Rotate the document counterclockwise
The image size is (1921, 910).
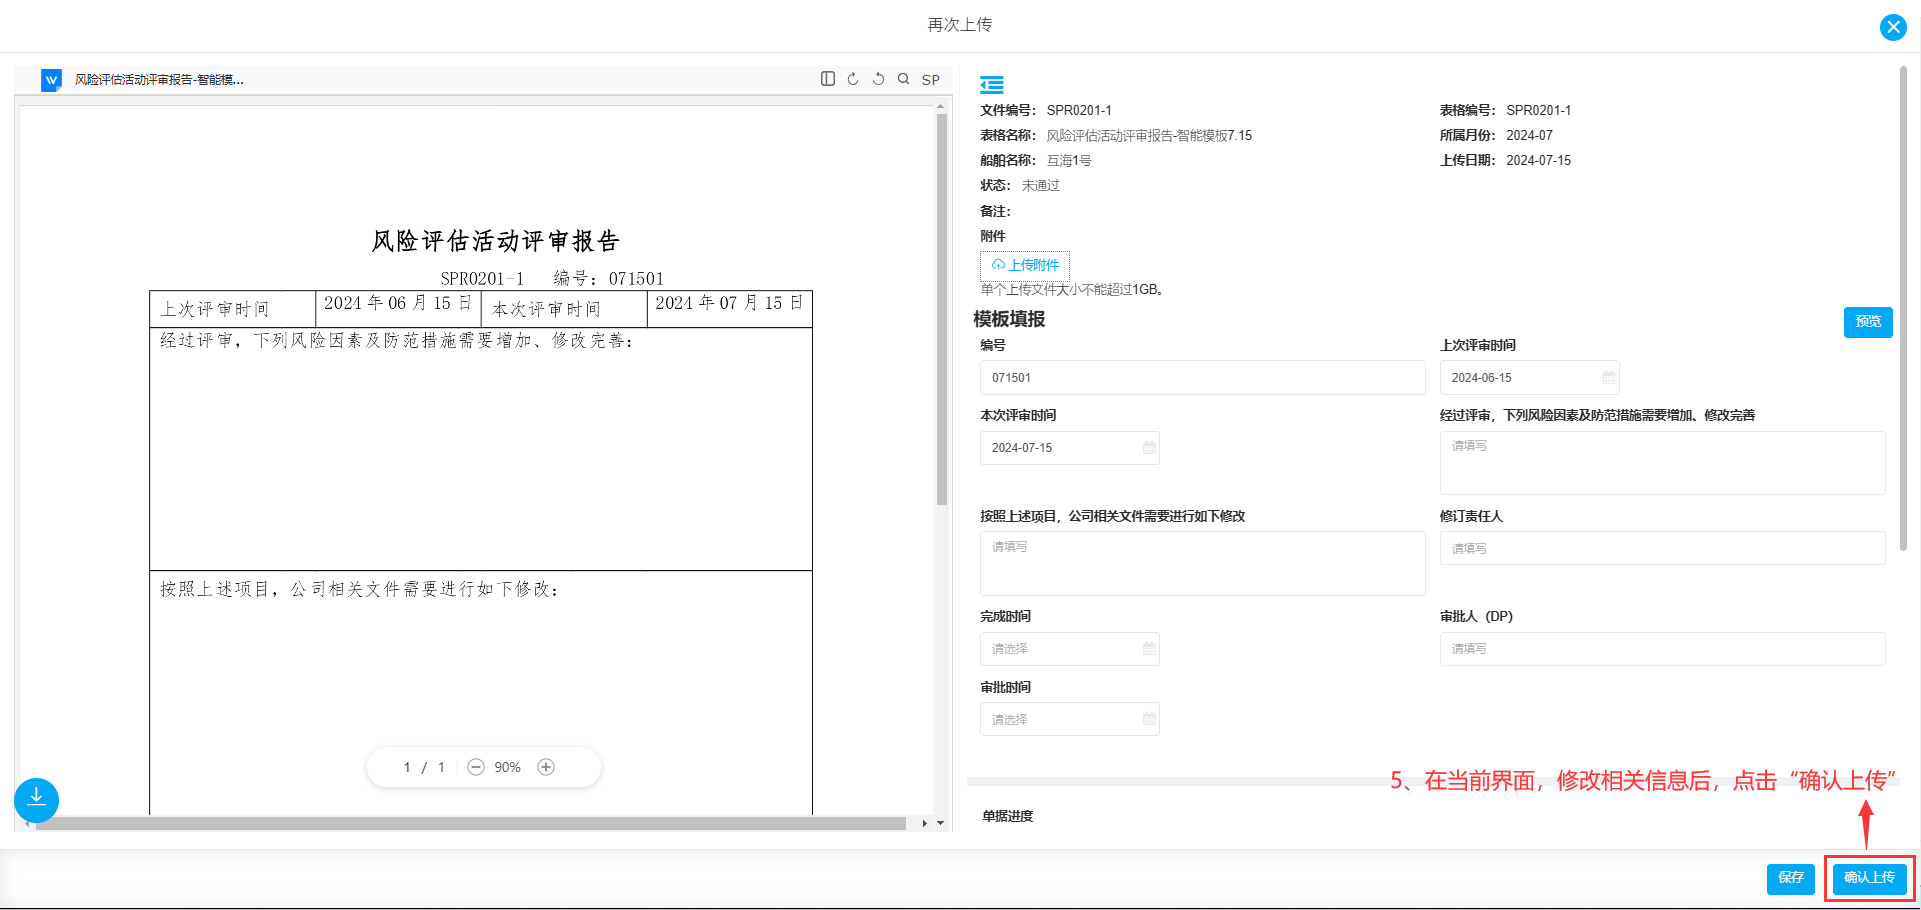(879, 79)
